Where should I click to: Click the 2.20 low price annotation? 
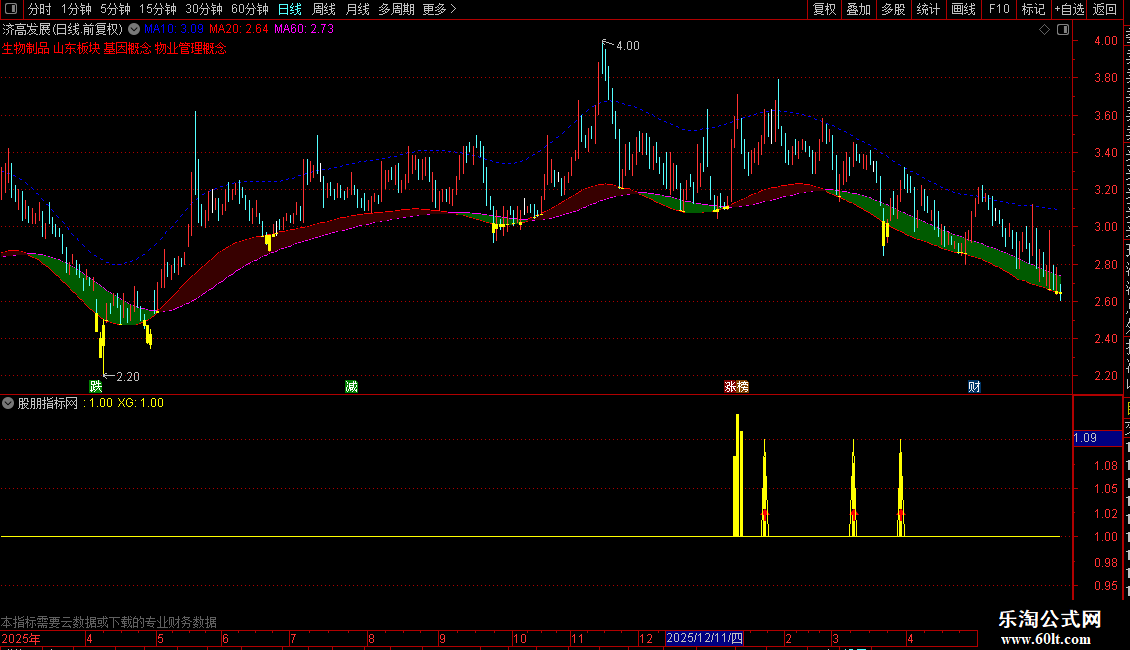pos(128,376)
